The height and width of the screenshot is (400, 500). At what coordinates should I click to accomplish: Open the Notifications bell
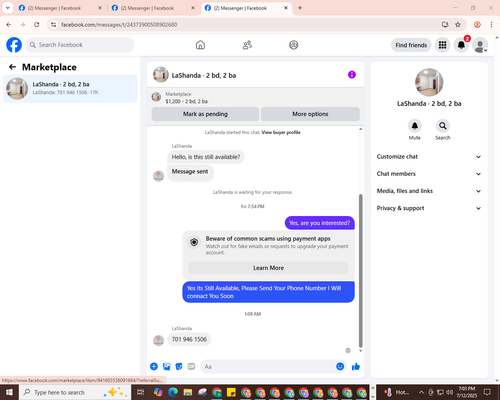461,45
